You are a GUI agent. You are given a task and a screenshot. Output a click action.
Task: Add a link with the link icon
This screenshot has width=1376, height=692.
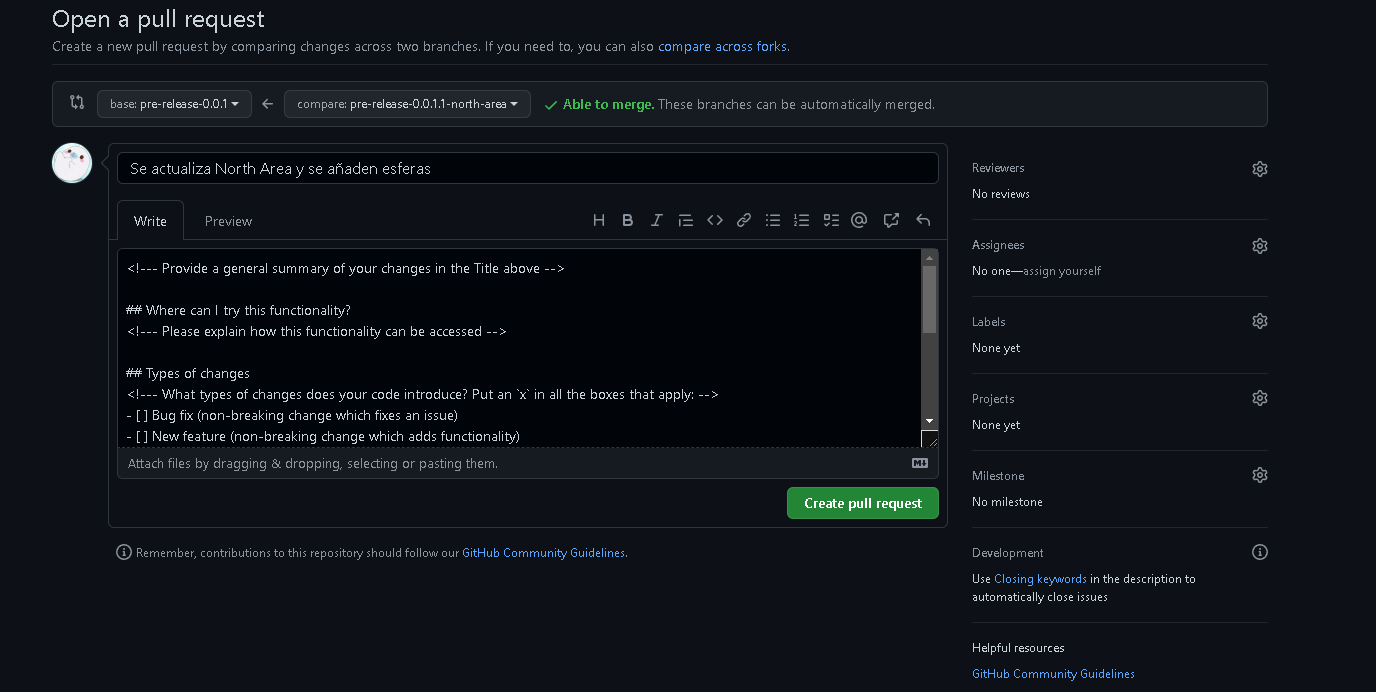(744, 220)
